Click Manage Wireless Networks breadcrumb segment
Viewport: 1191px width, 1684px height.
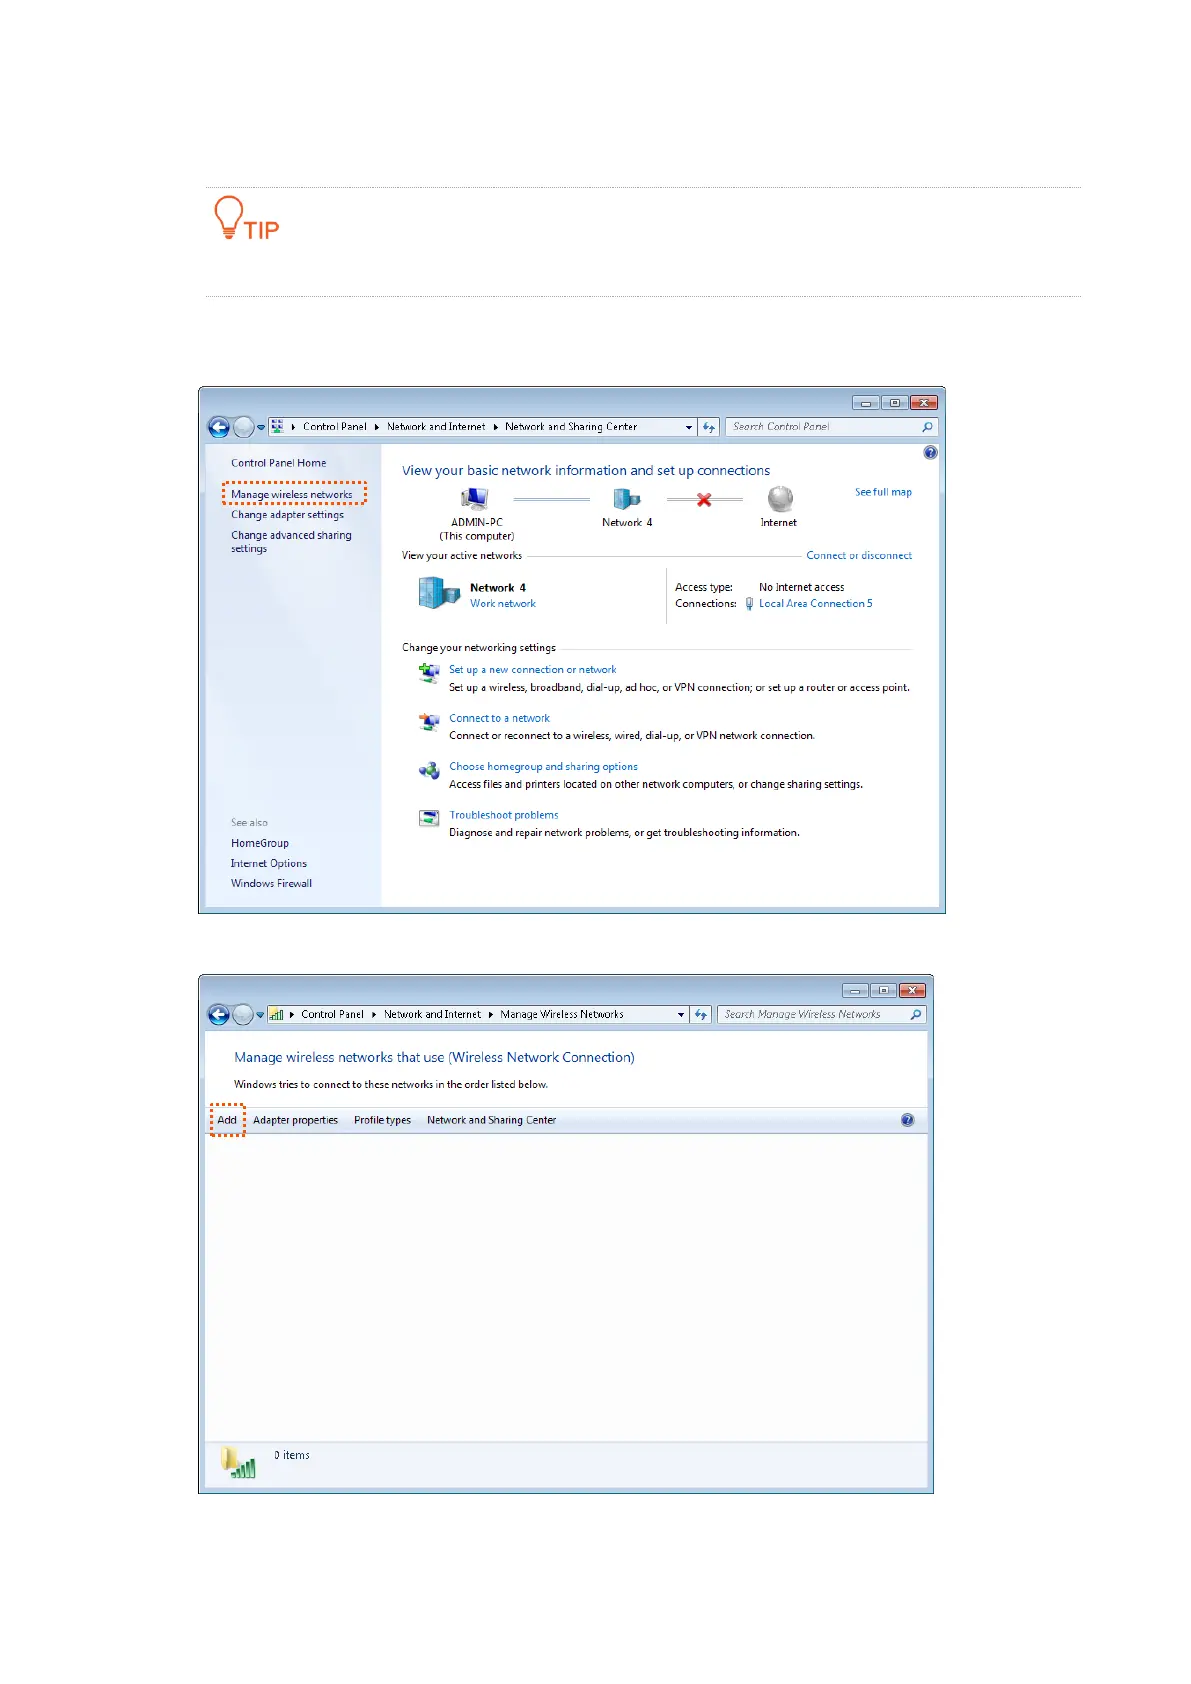tap(562, 1015)
